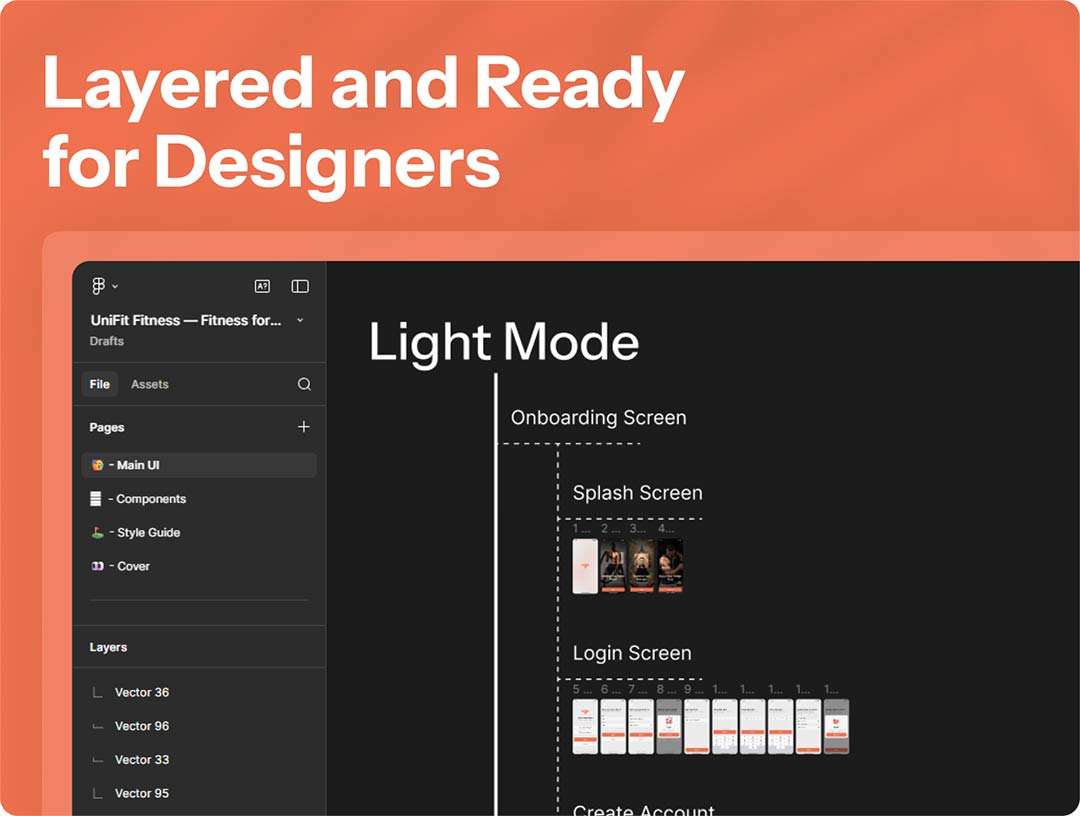Add a new page with plus icon
The image size is (1080, 816).
coord(304,427)
